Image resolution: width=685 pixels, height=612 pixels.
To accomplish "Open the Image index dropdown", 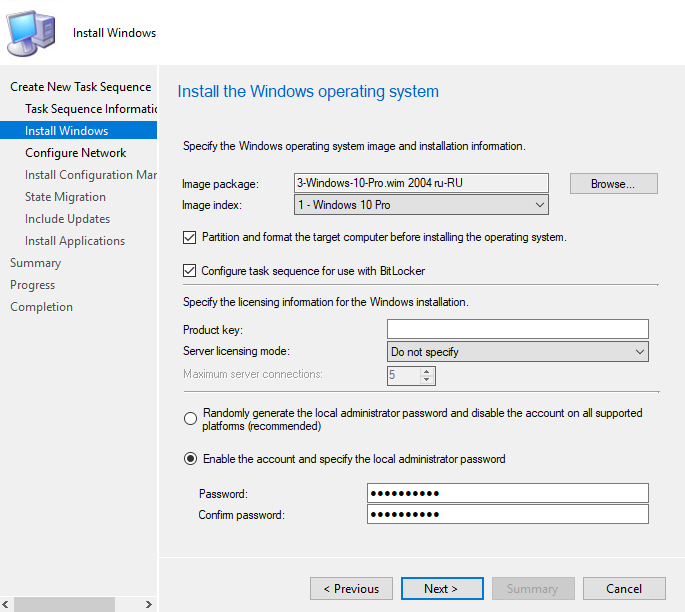I will point(421,205).
